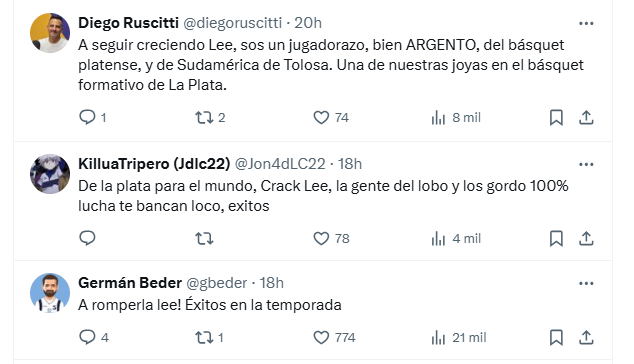Like Germán Beder's tweet with 774 likes
634x364 pixels.
(334, 337)
